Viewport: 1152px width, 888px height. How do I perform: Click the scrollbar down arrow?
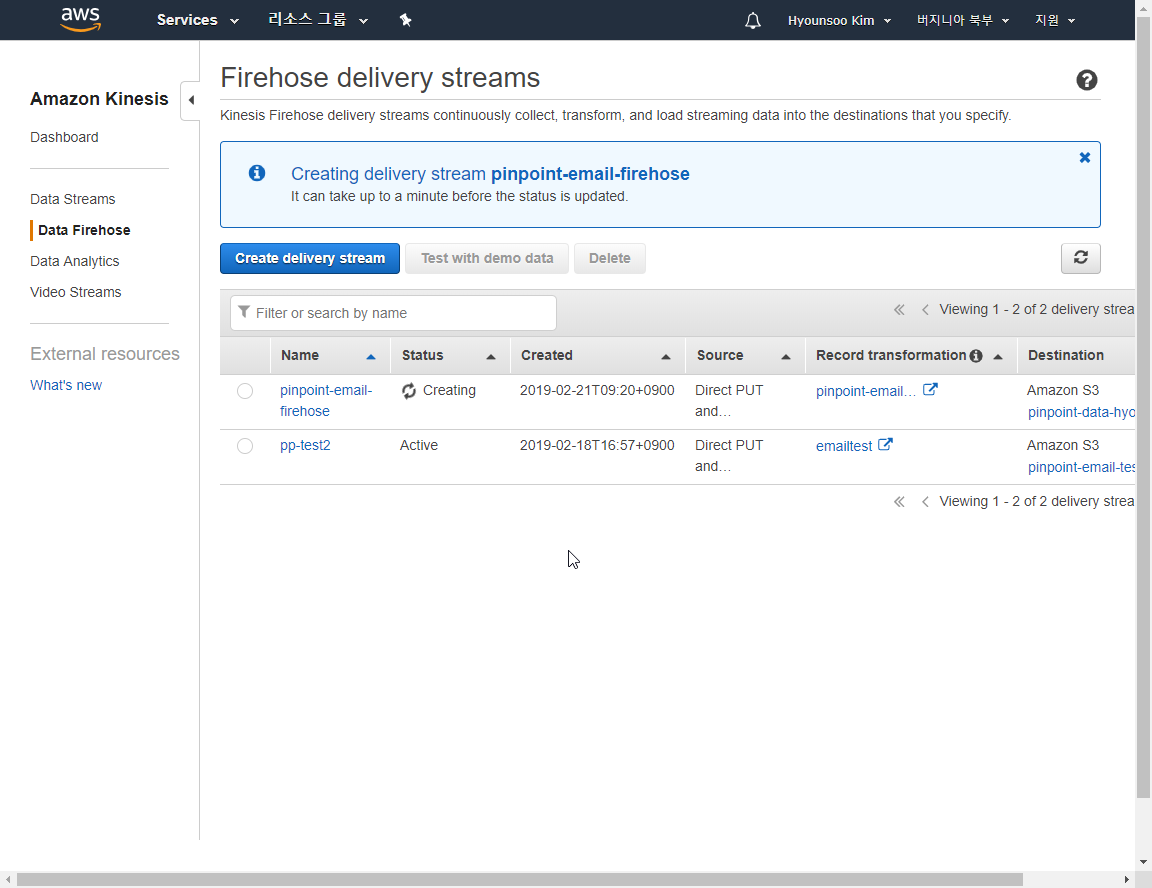[x=1143, y=862]
